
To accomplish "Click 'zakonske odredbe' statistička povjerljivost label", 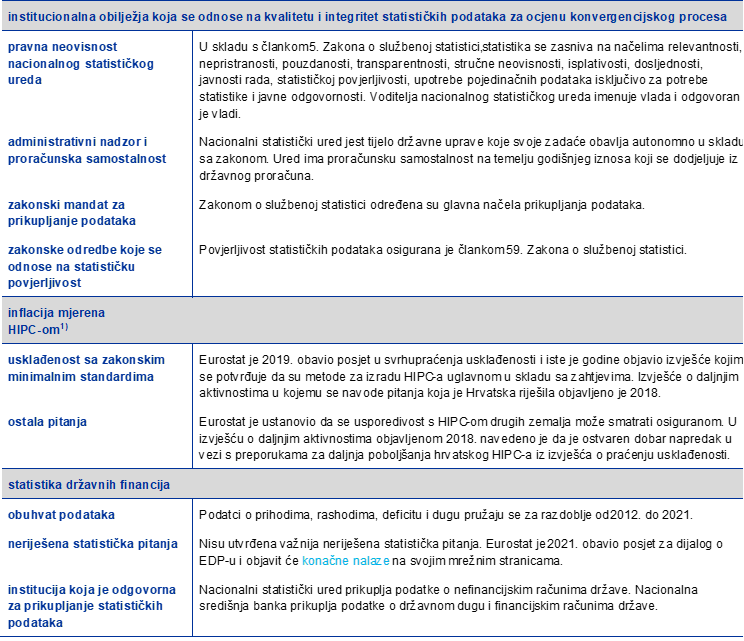I will click(x=84, y=266).
